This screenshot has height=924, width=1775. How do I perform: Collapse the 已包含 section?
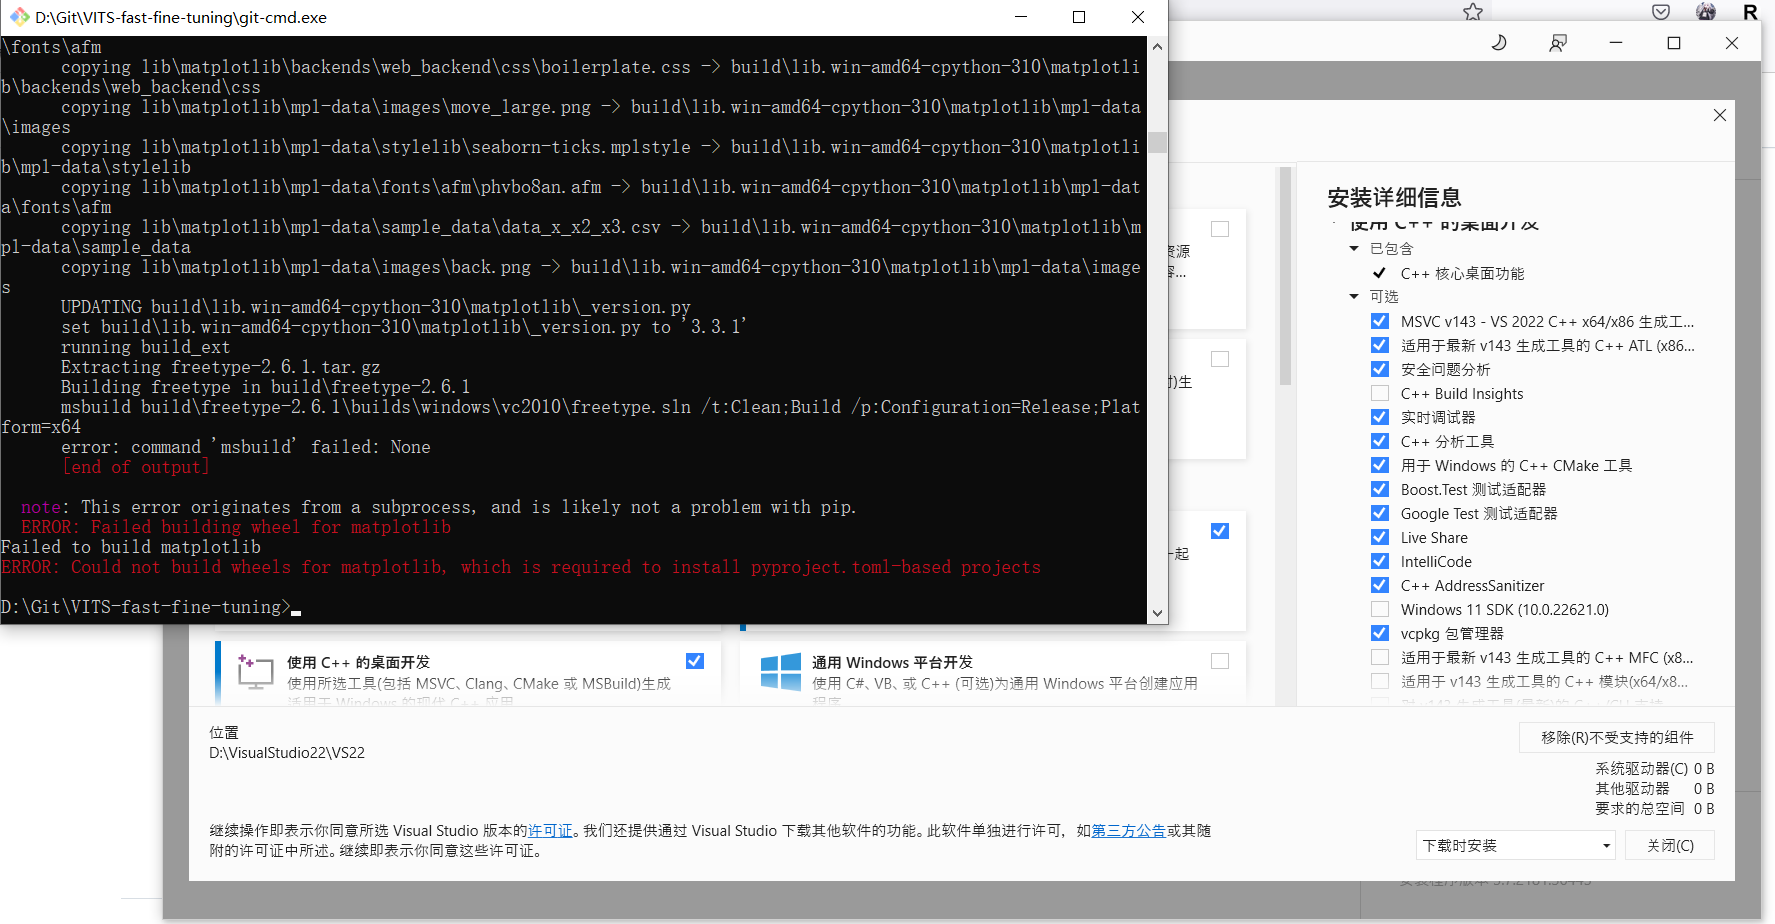[1355, 248]
